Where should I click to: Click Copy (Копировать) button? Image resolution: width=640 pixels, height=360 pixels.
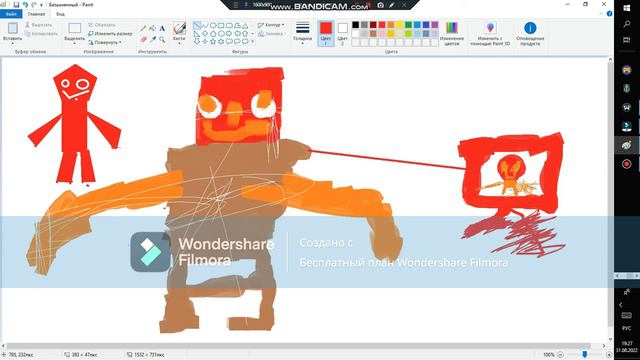pos(41,33)
